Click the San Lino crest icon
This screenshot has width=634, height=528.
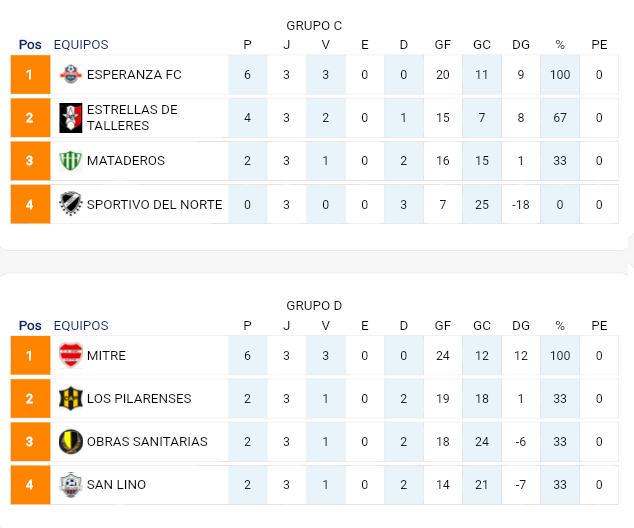click(70, 485)
